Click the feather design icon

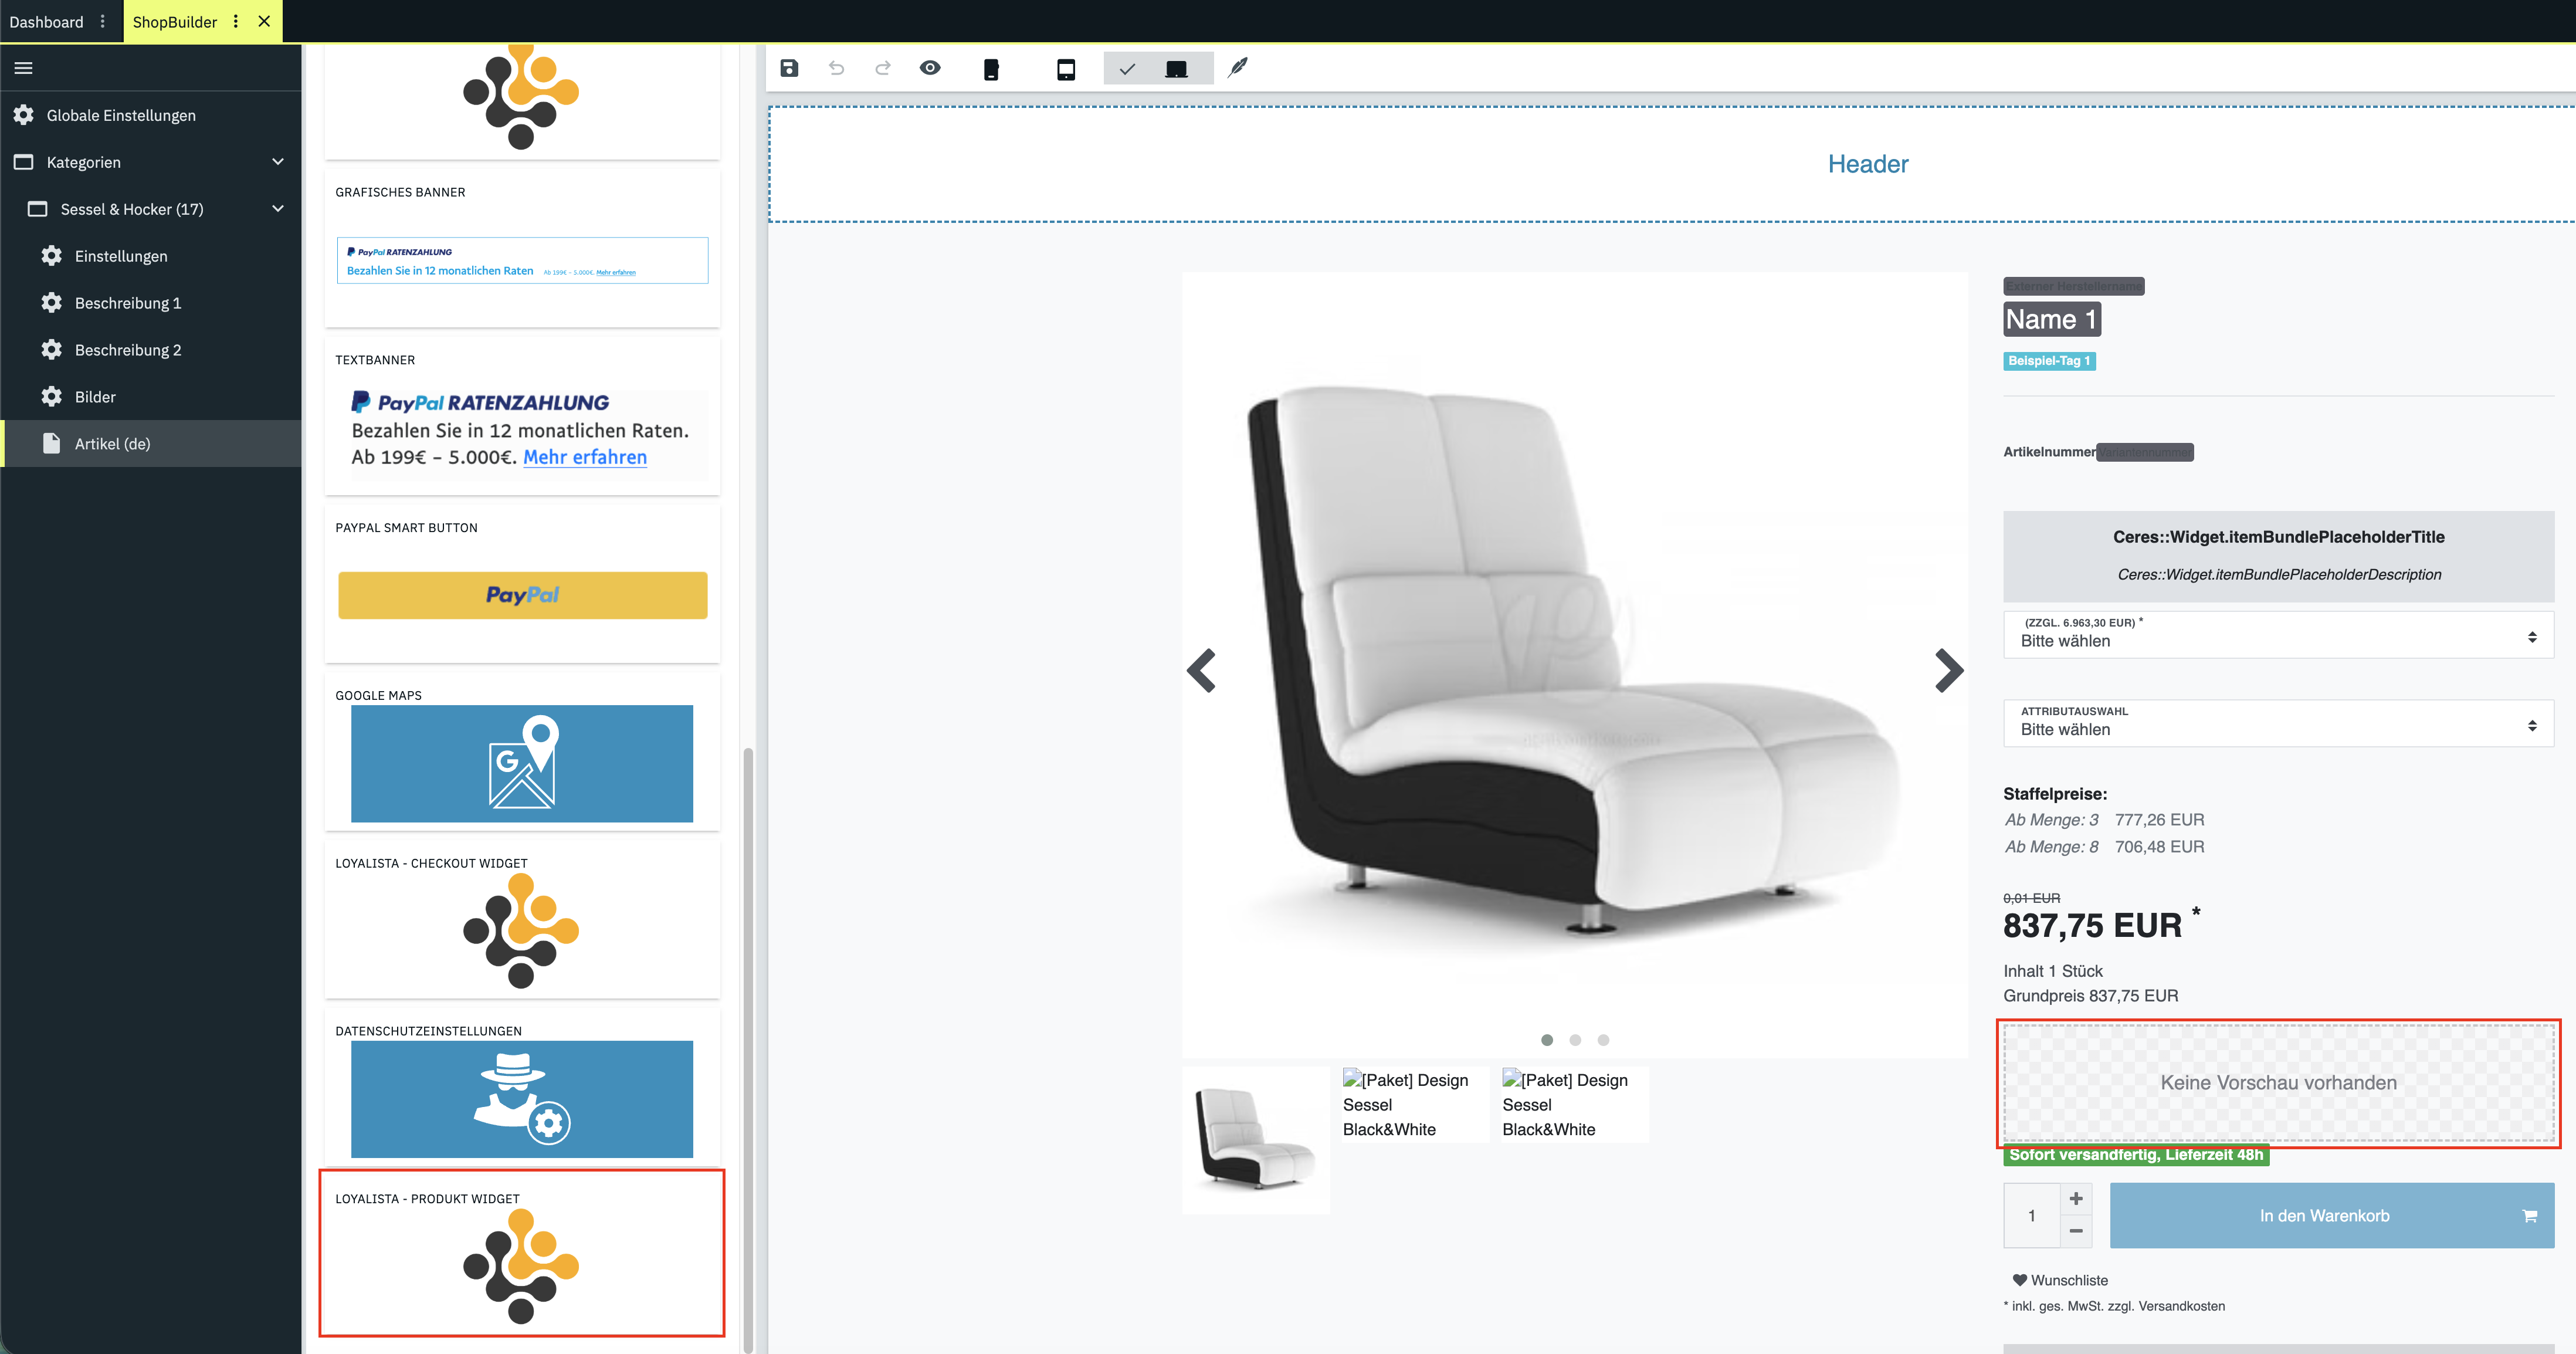tap(1238, 68)
